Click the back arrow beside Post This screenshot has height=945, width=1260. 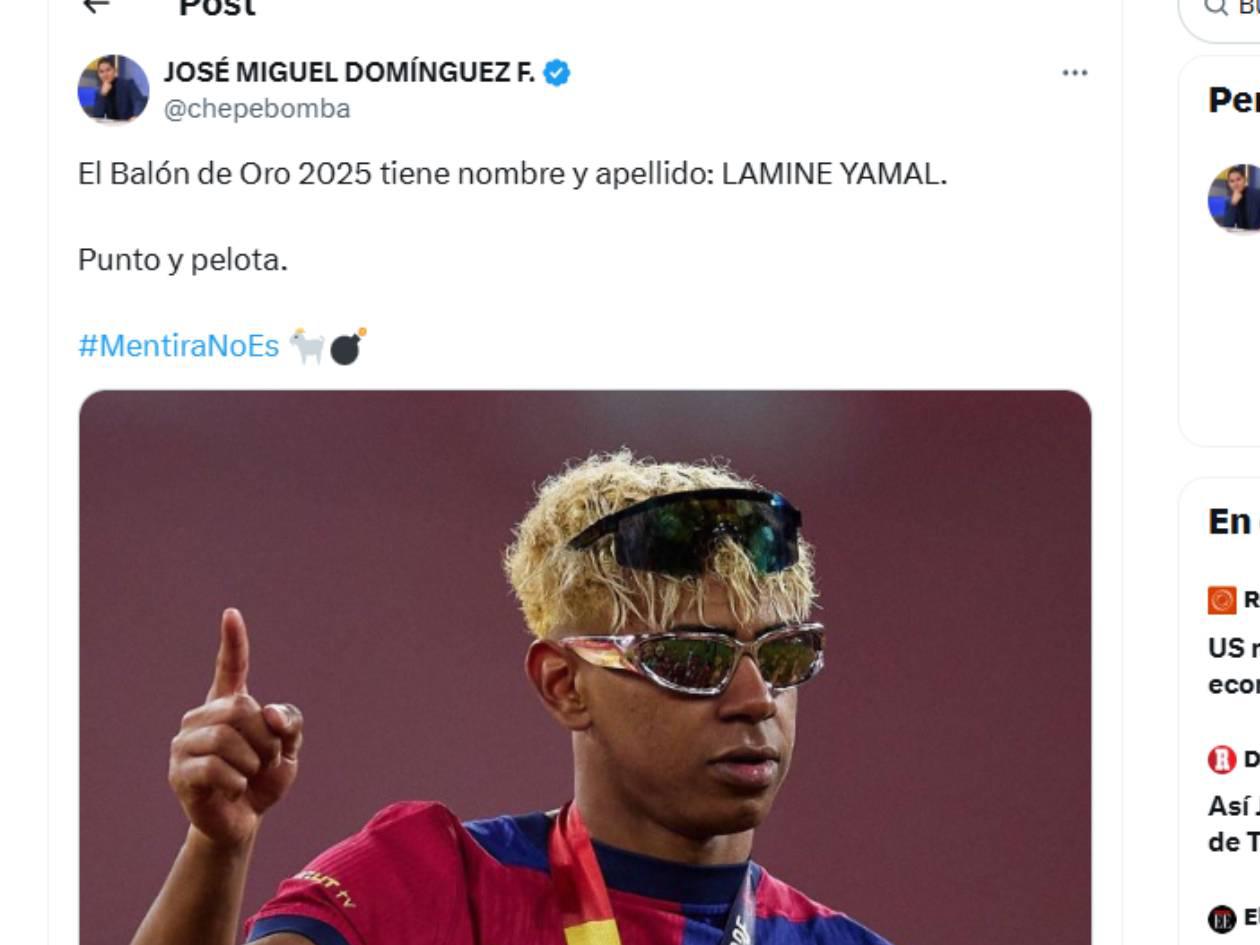[95, 6]
